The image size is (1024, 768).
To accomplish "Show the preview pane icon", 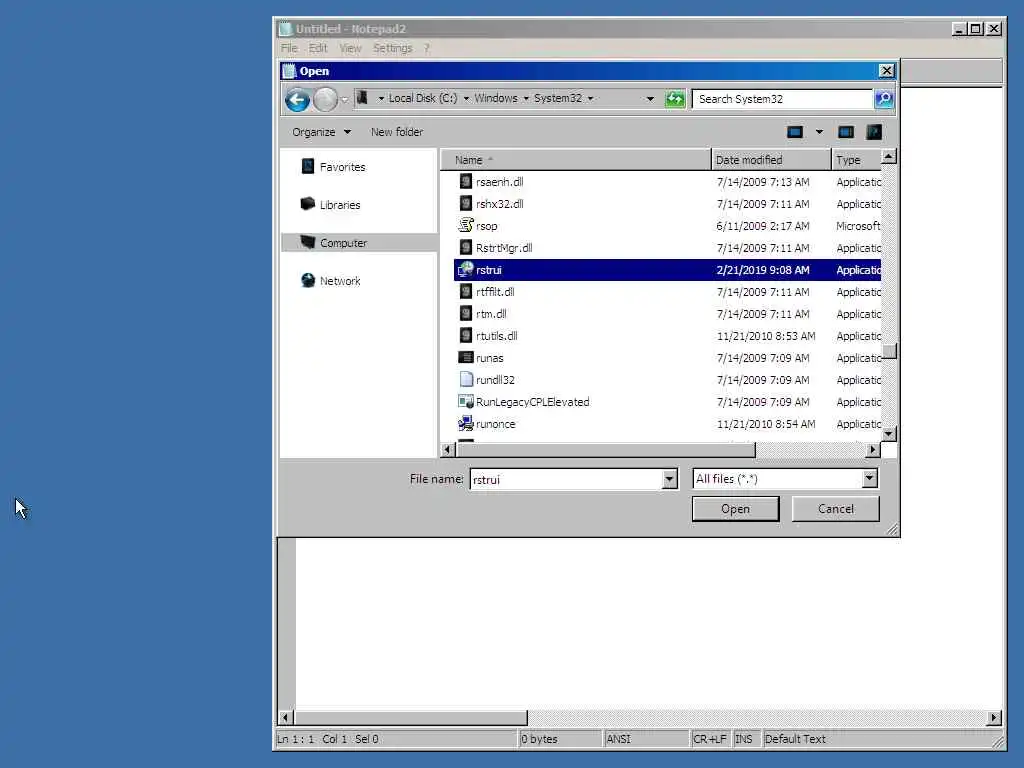I will (846, 132).
